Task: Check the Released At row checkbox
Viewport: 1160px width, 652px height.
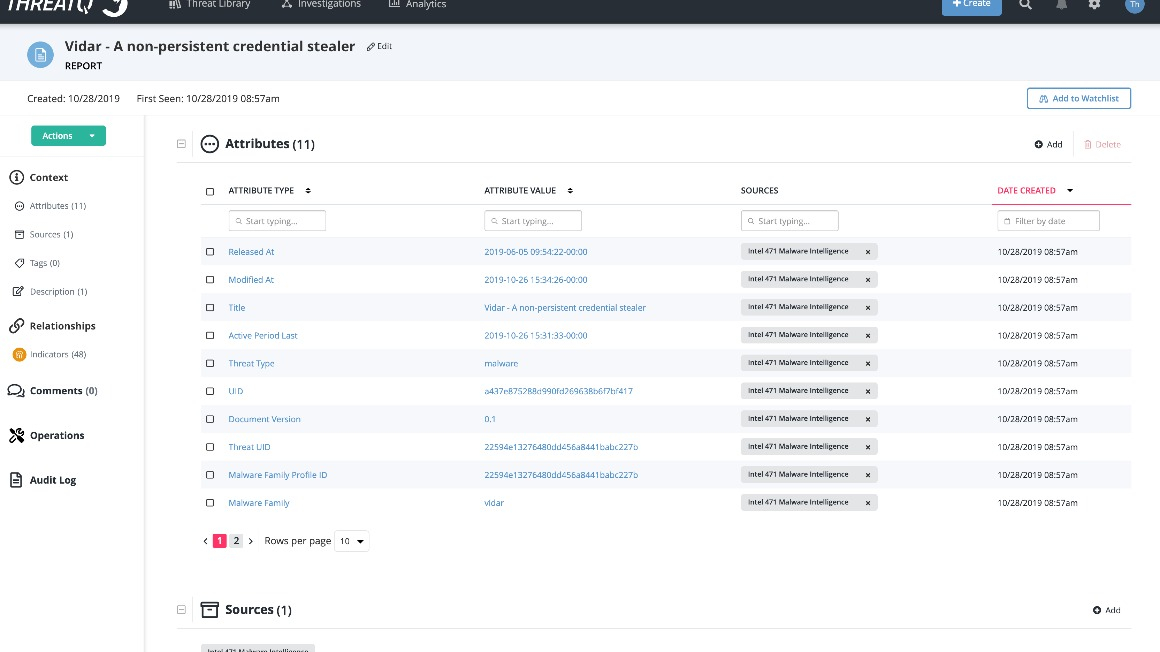Action: (210, 252)
